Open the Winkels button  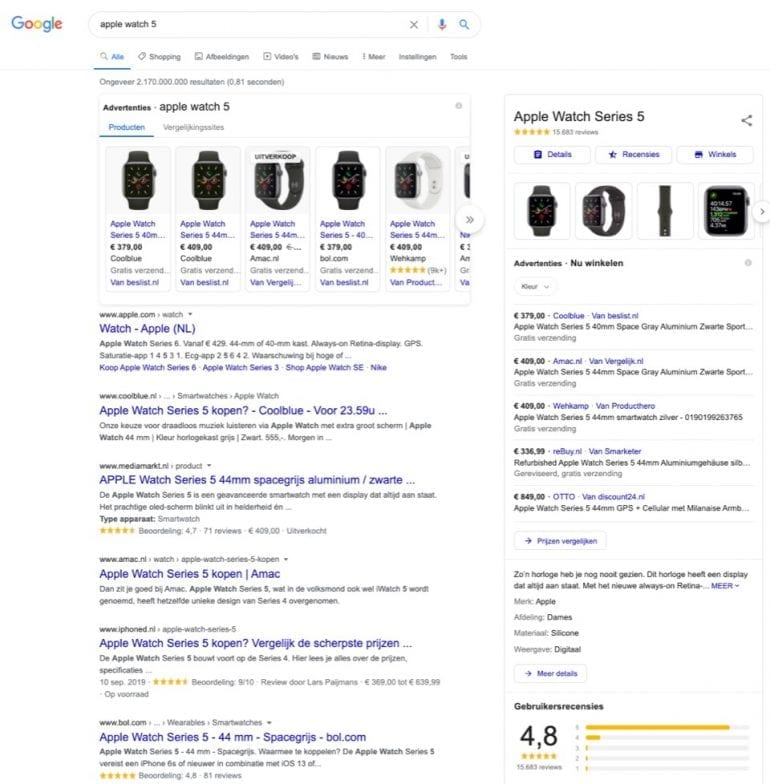(715, 154)
